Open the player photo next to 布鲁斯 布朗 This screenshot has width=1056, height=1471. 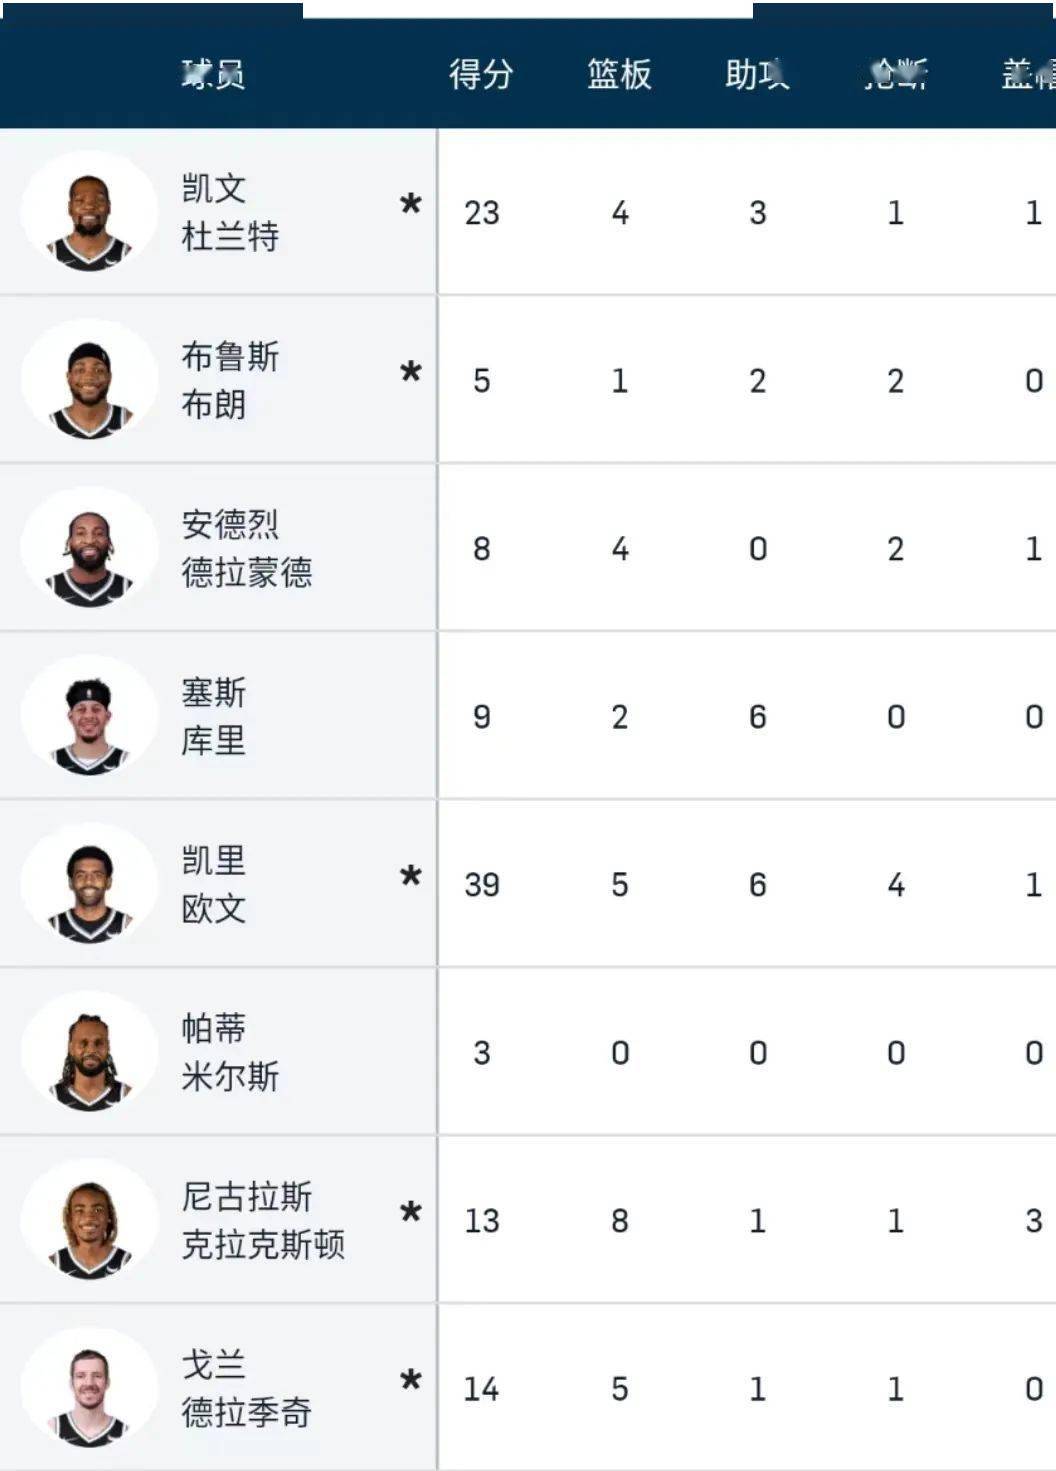pos(89,380)
